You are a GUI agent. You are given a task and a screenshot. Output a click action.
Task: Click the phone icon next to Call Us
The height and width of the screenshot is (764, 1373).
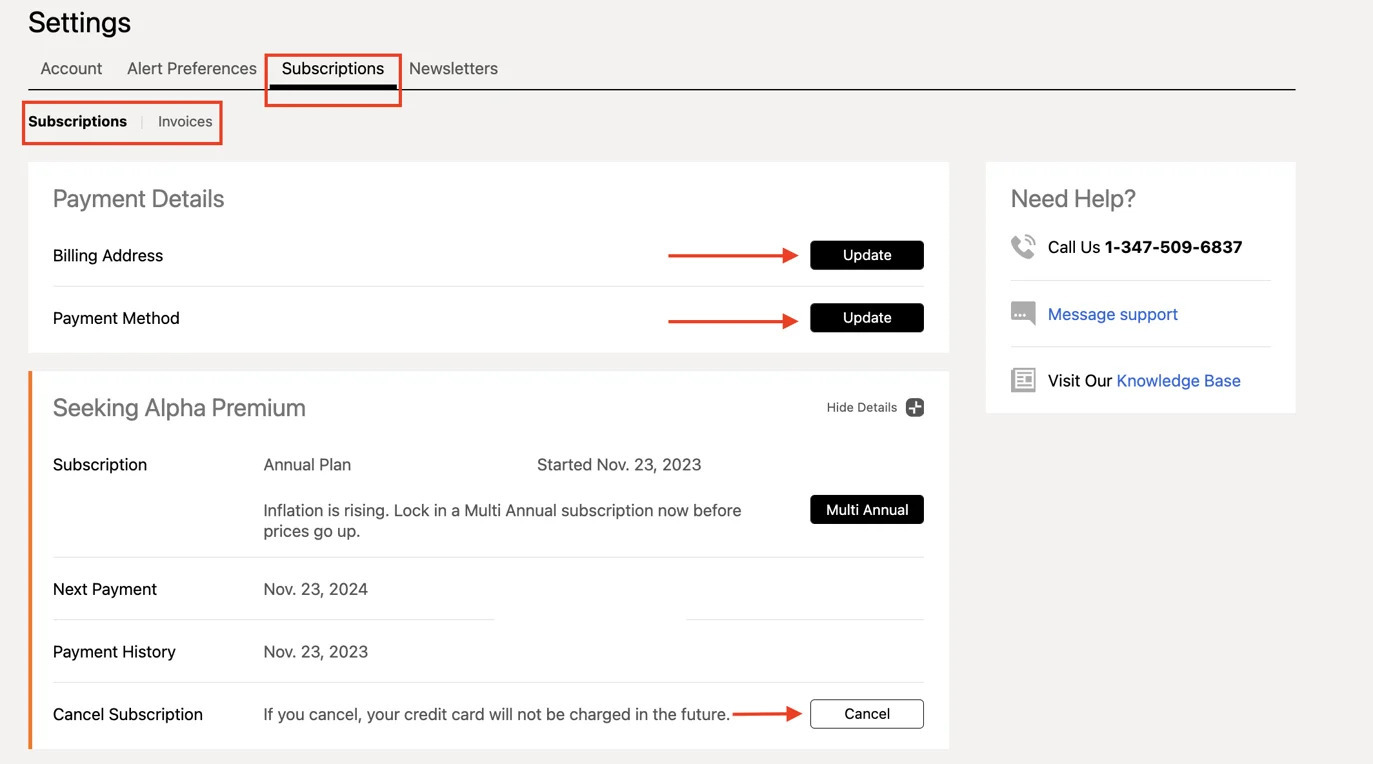point(1023,246)
